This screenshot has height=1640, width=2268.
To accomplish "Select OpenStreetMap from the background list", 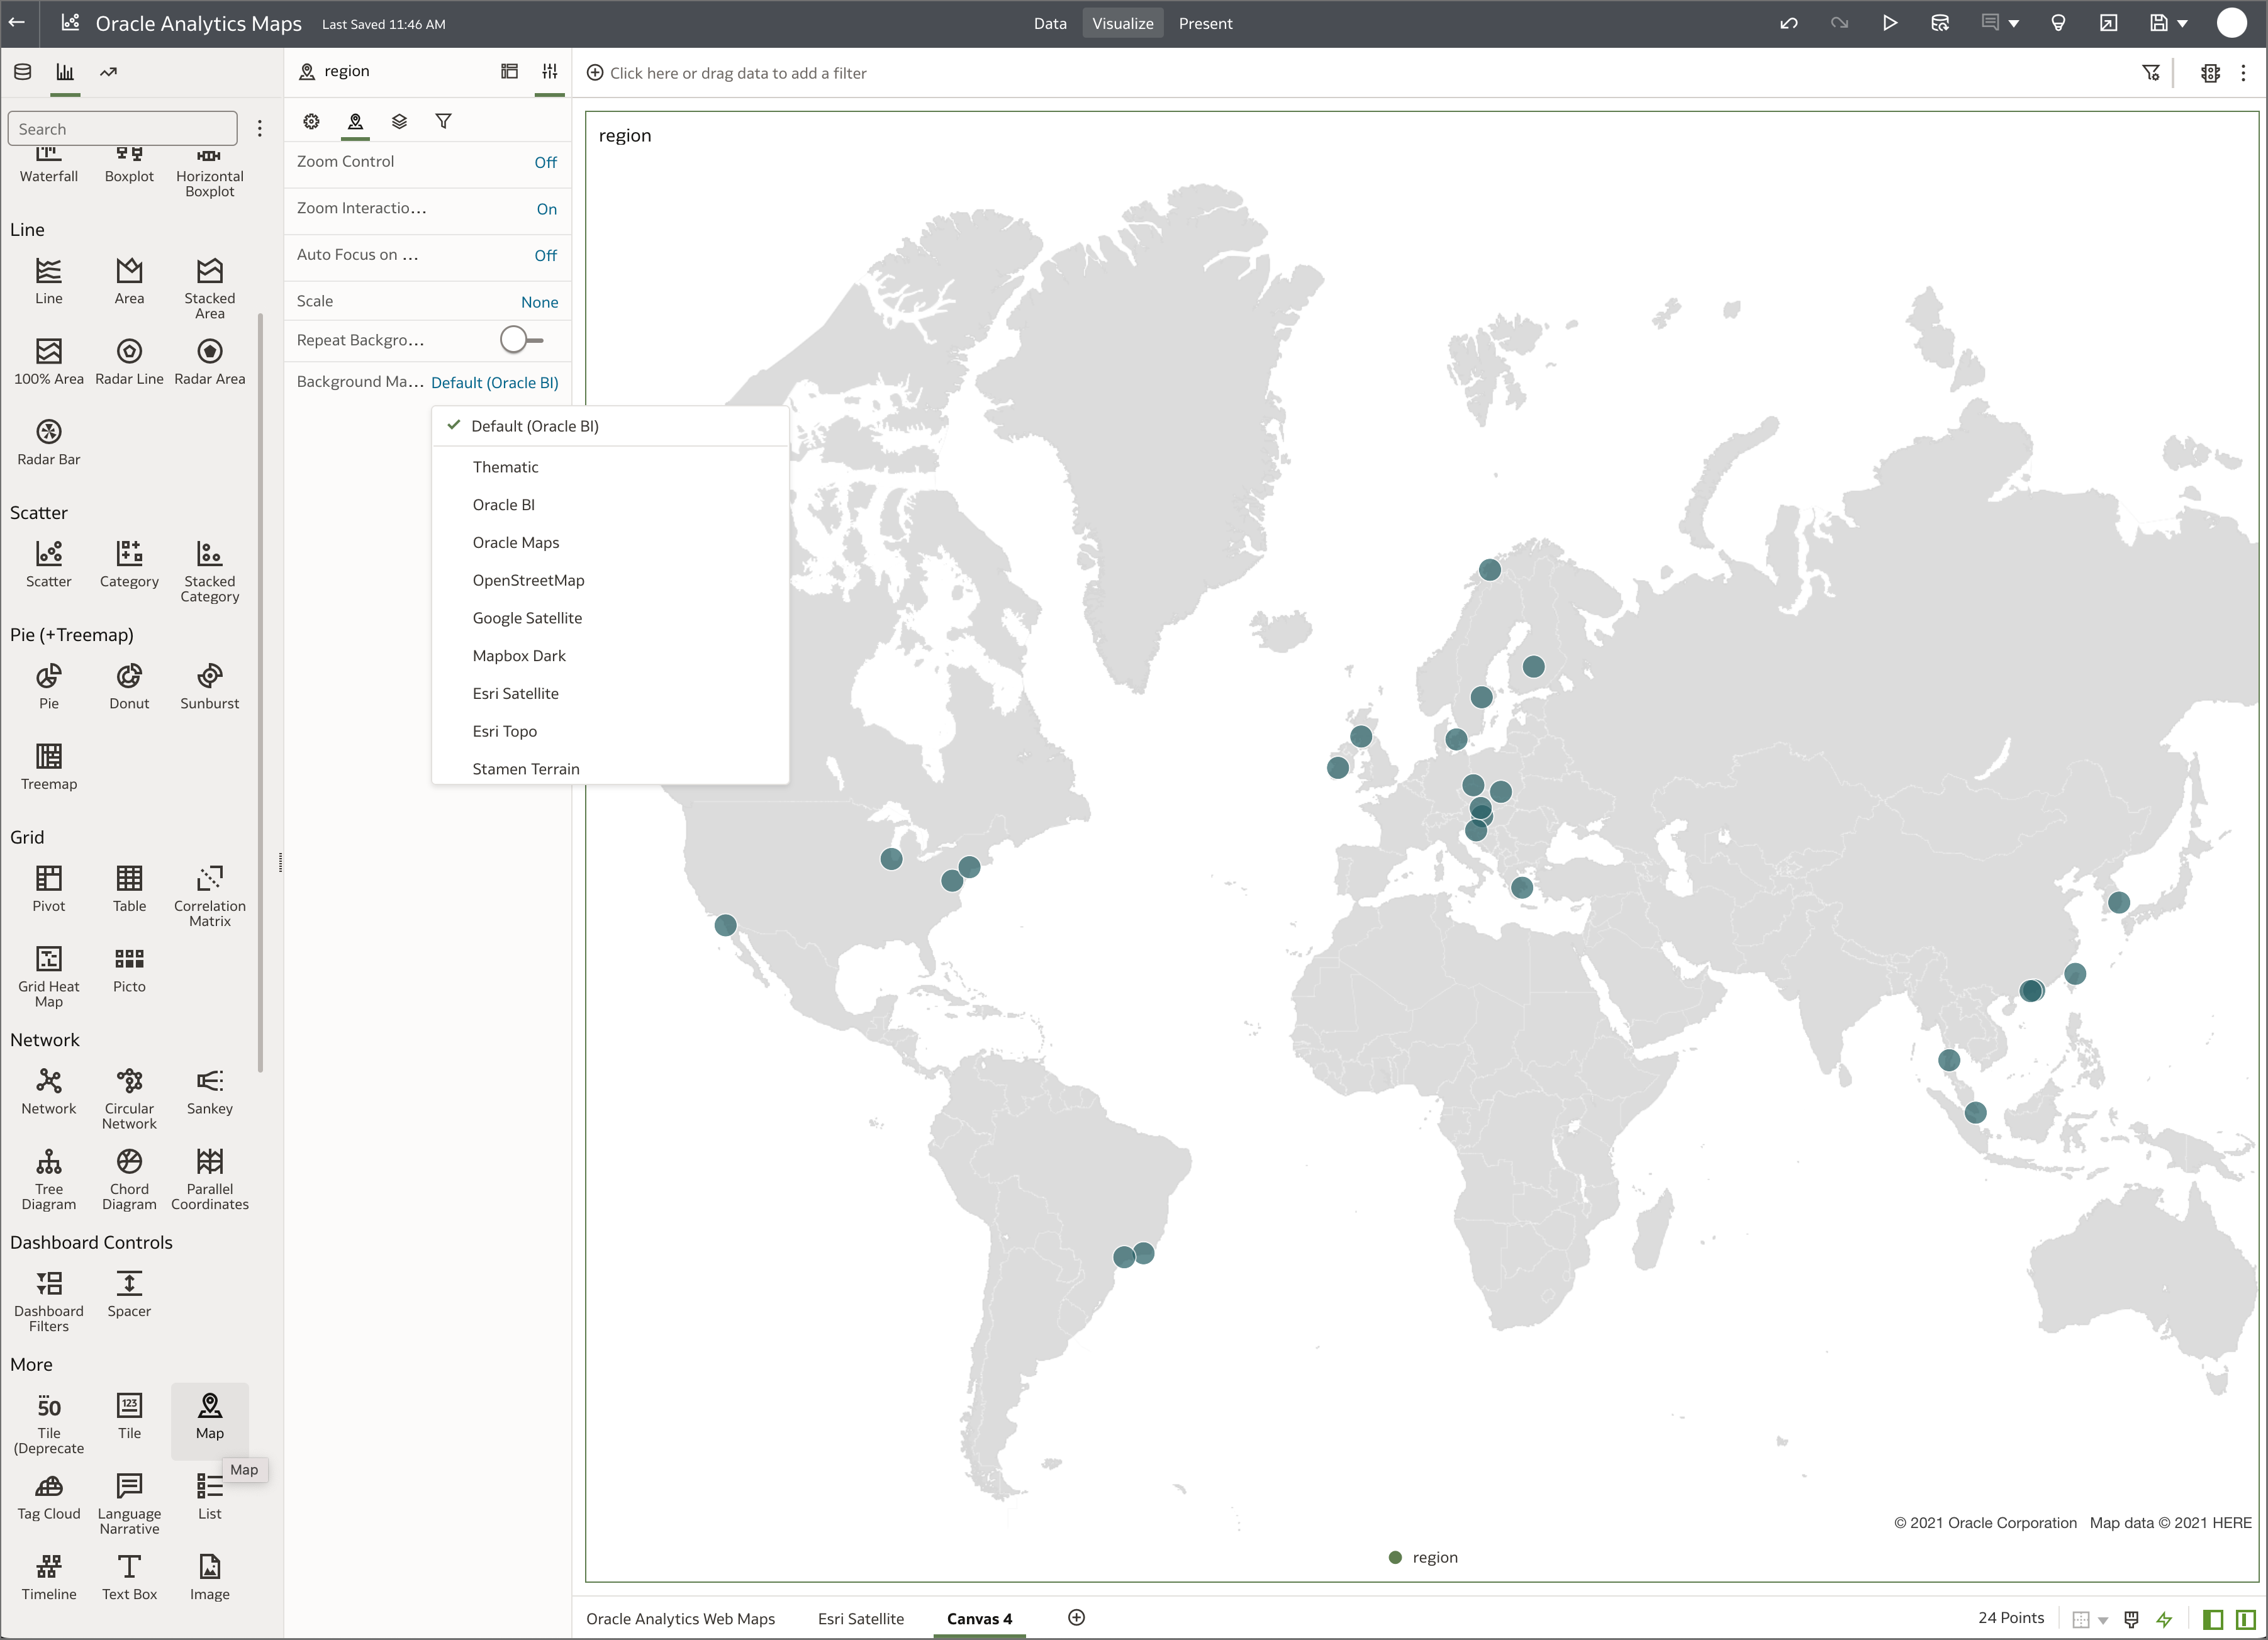I will 528,580.
